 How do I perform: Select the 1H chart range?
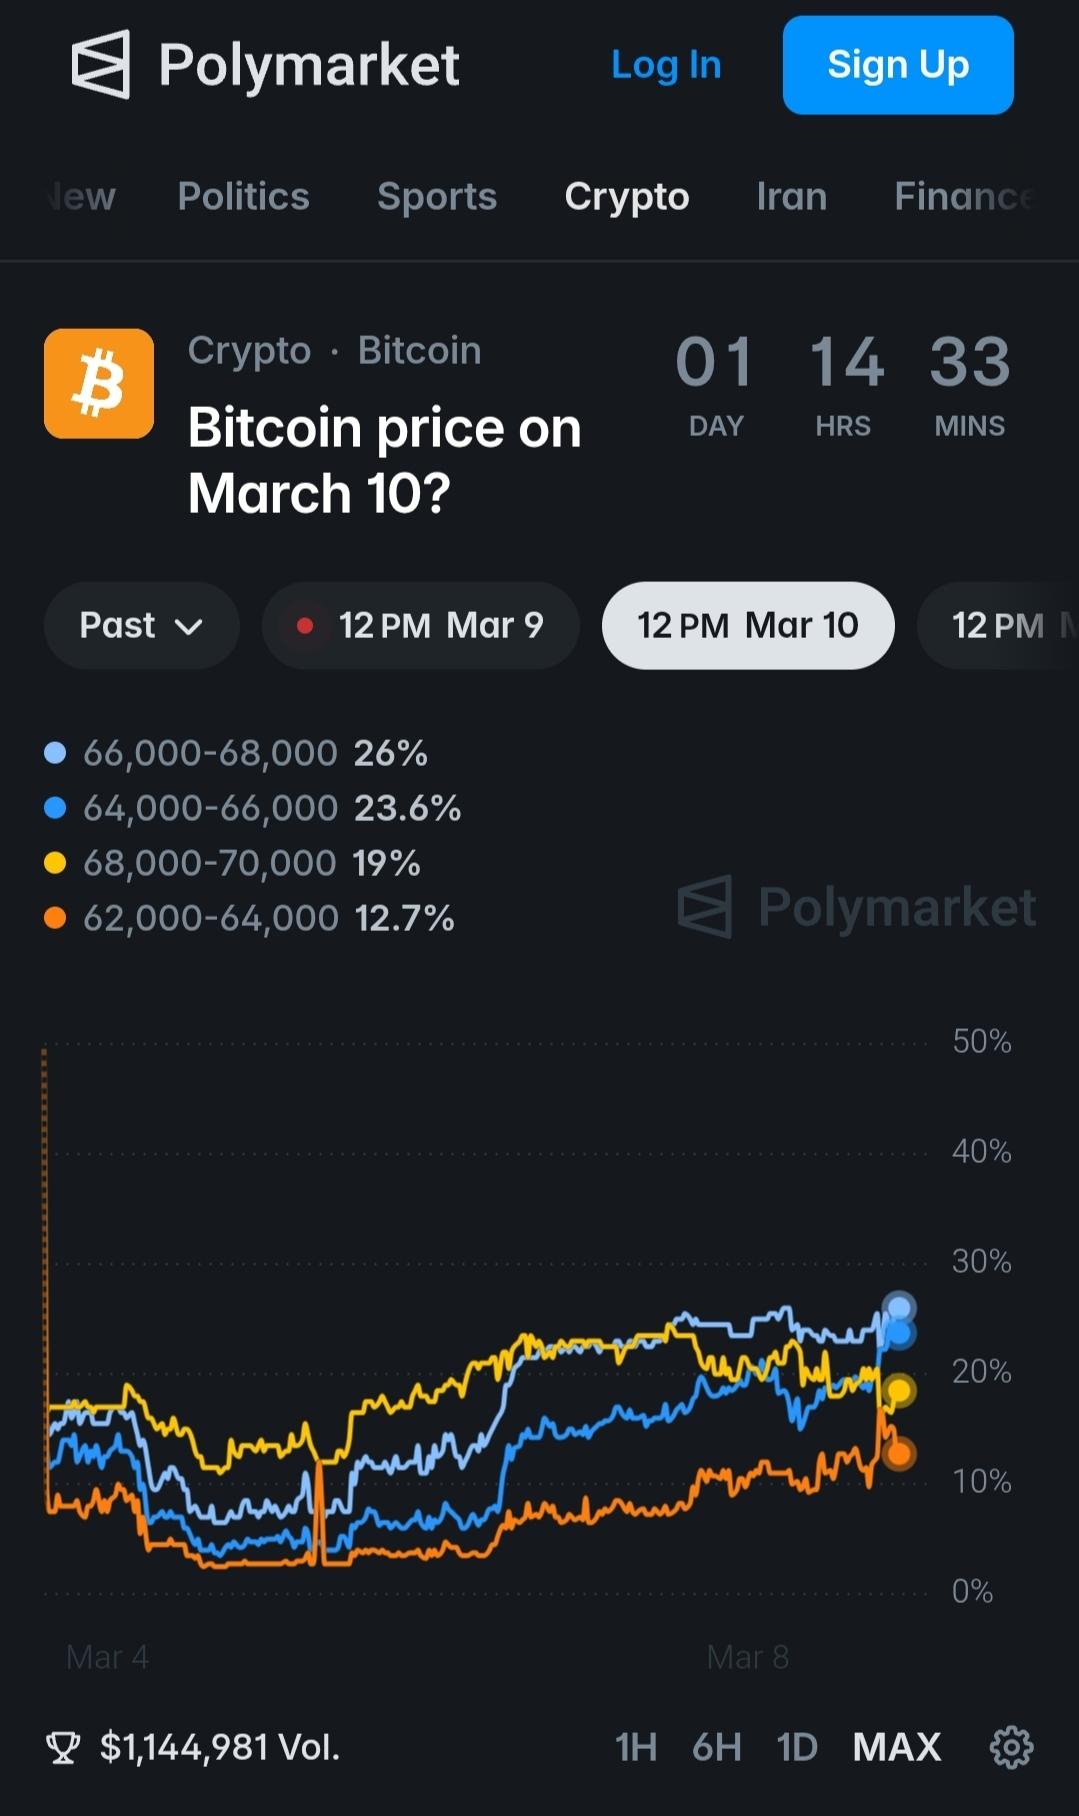636,1747
